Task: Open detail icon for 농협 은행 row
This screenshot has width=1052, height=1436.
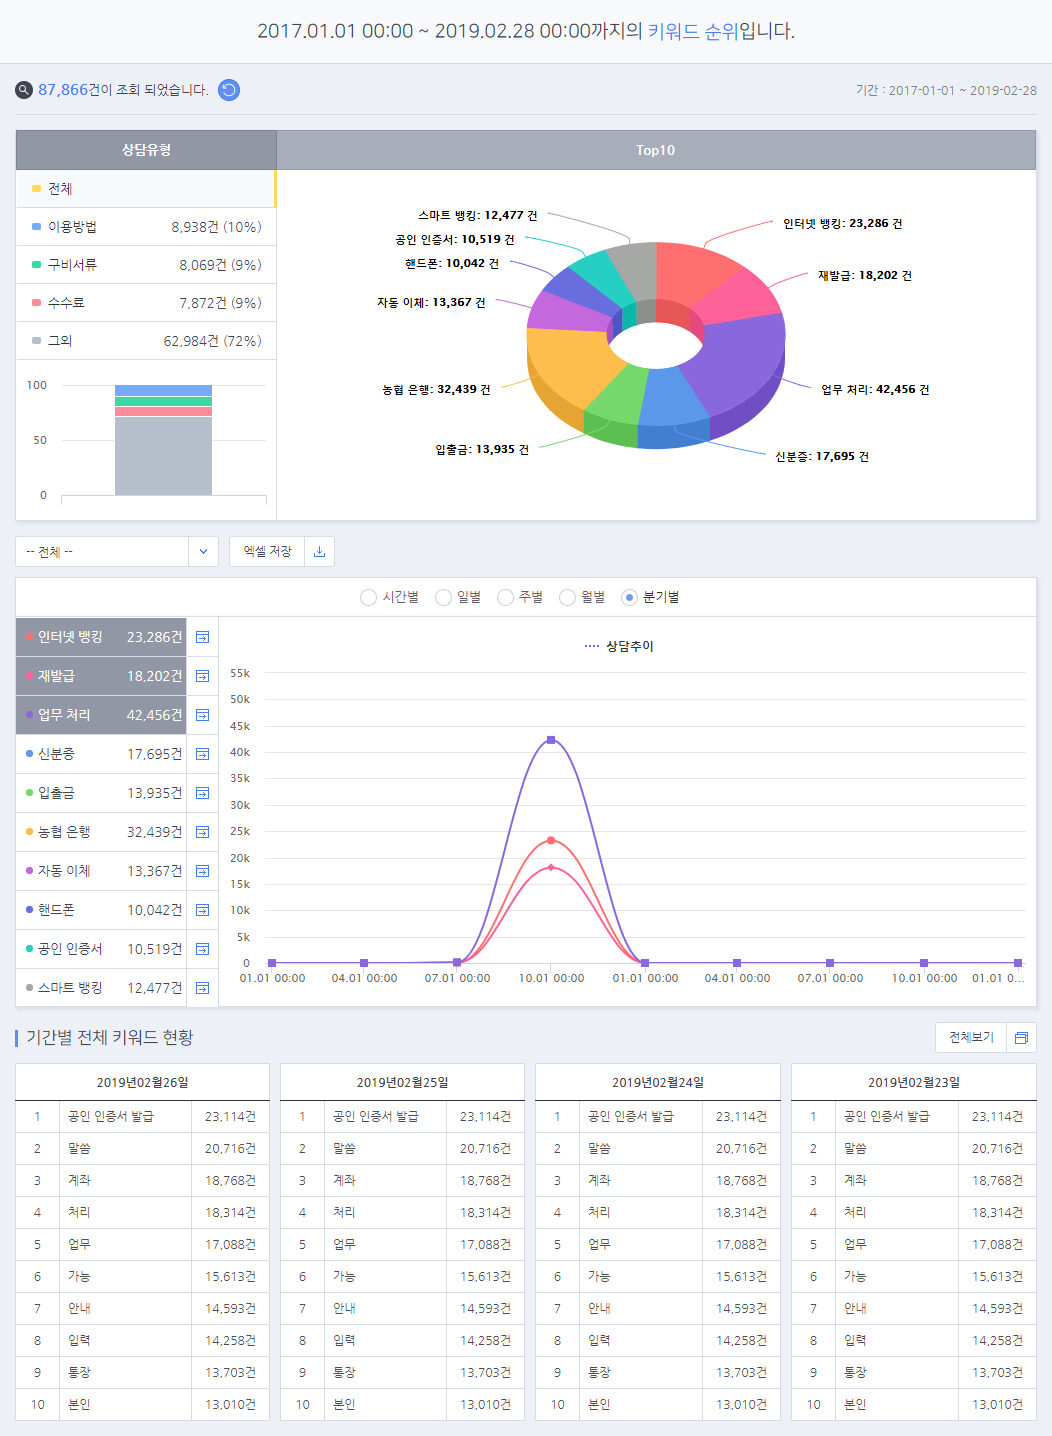Action: click(x=203, y=832)
